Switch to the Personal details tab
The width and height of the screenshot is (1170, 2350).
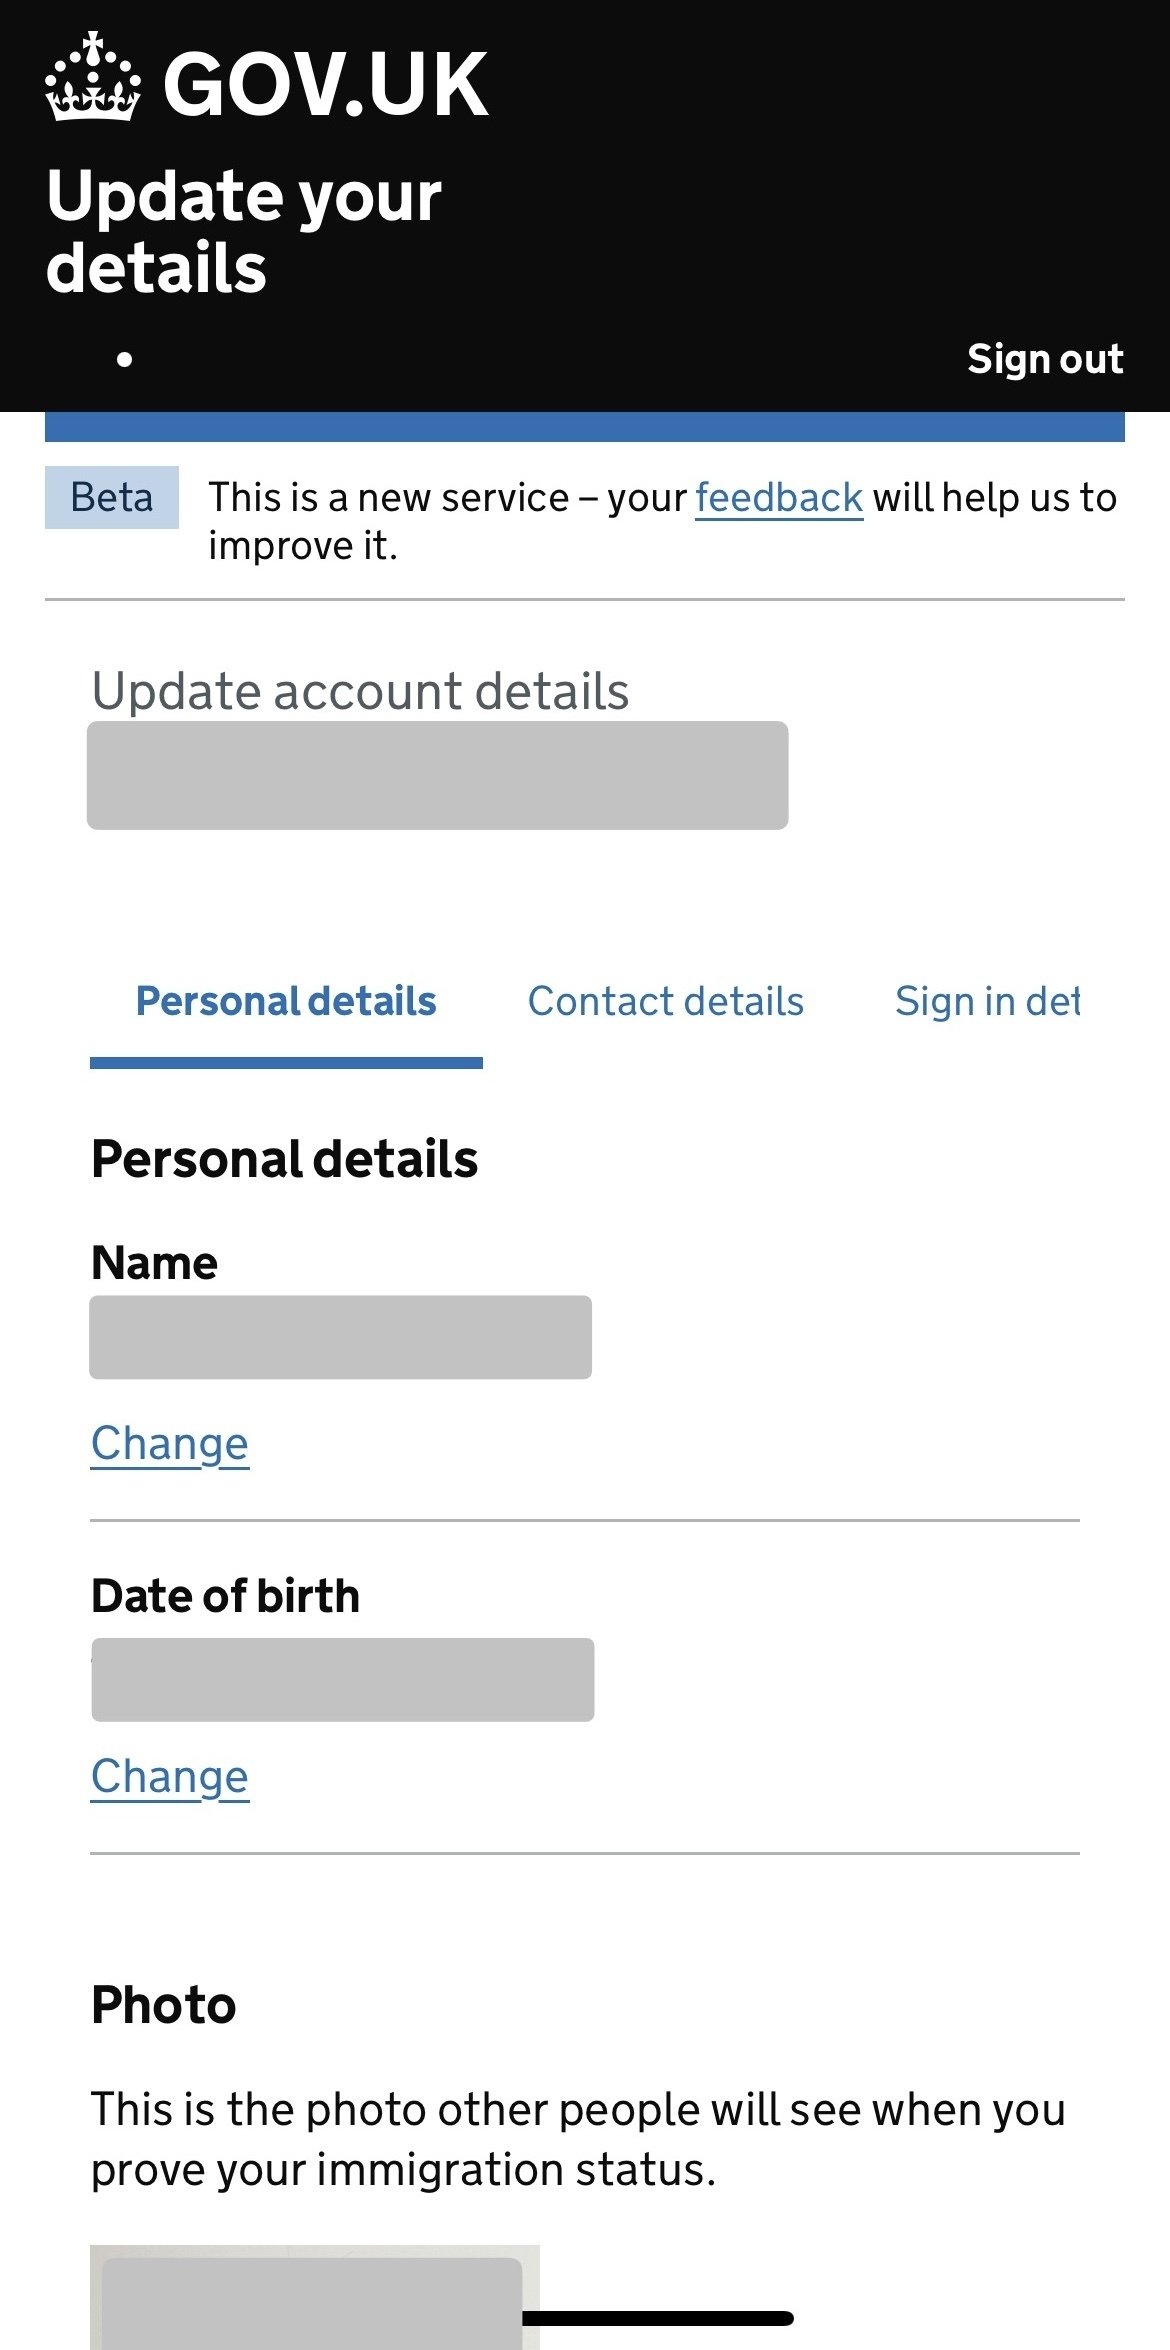pyautogui.click(x=286, y=1001)
